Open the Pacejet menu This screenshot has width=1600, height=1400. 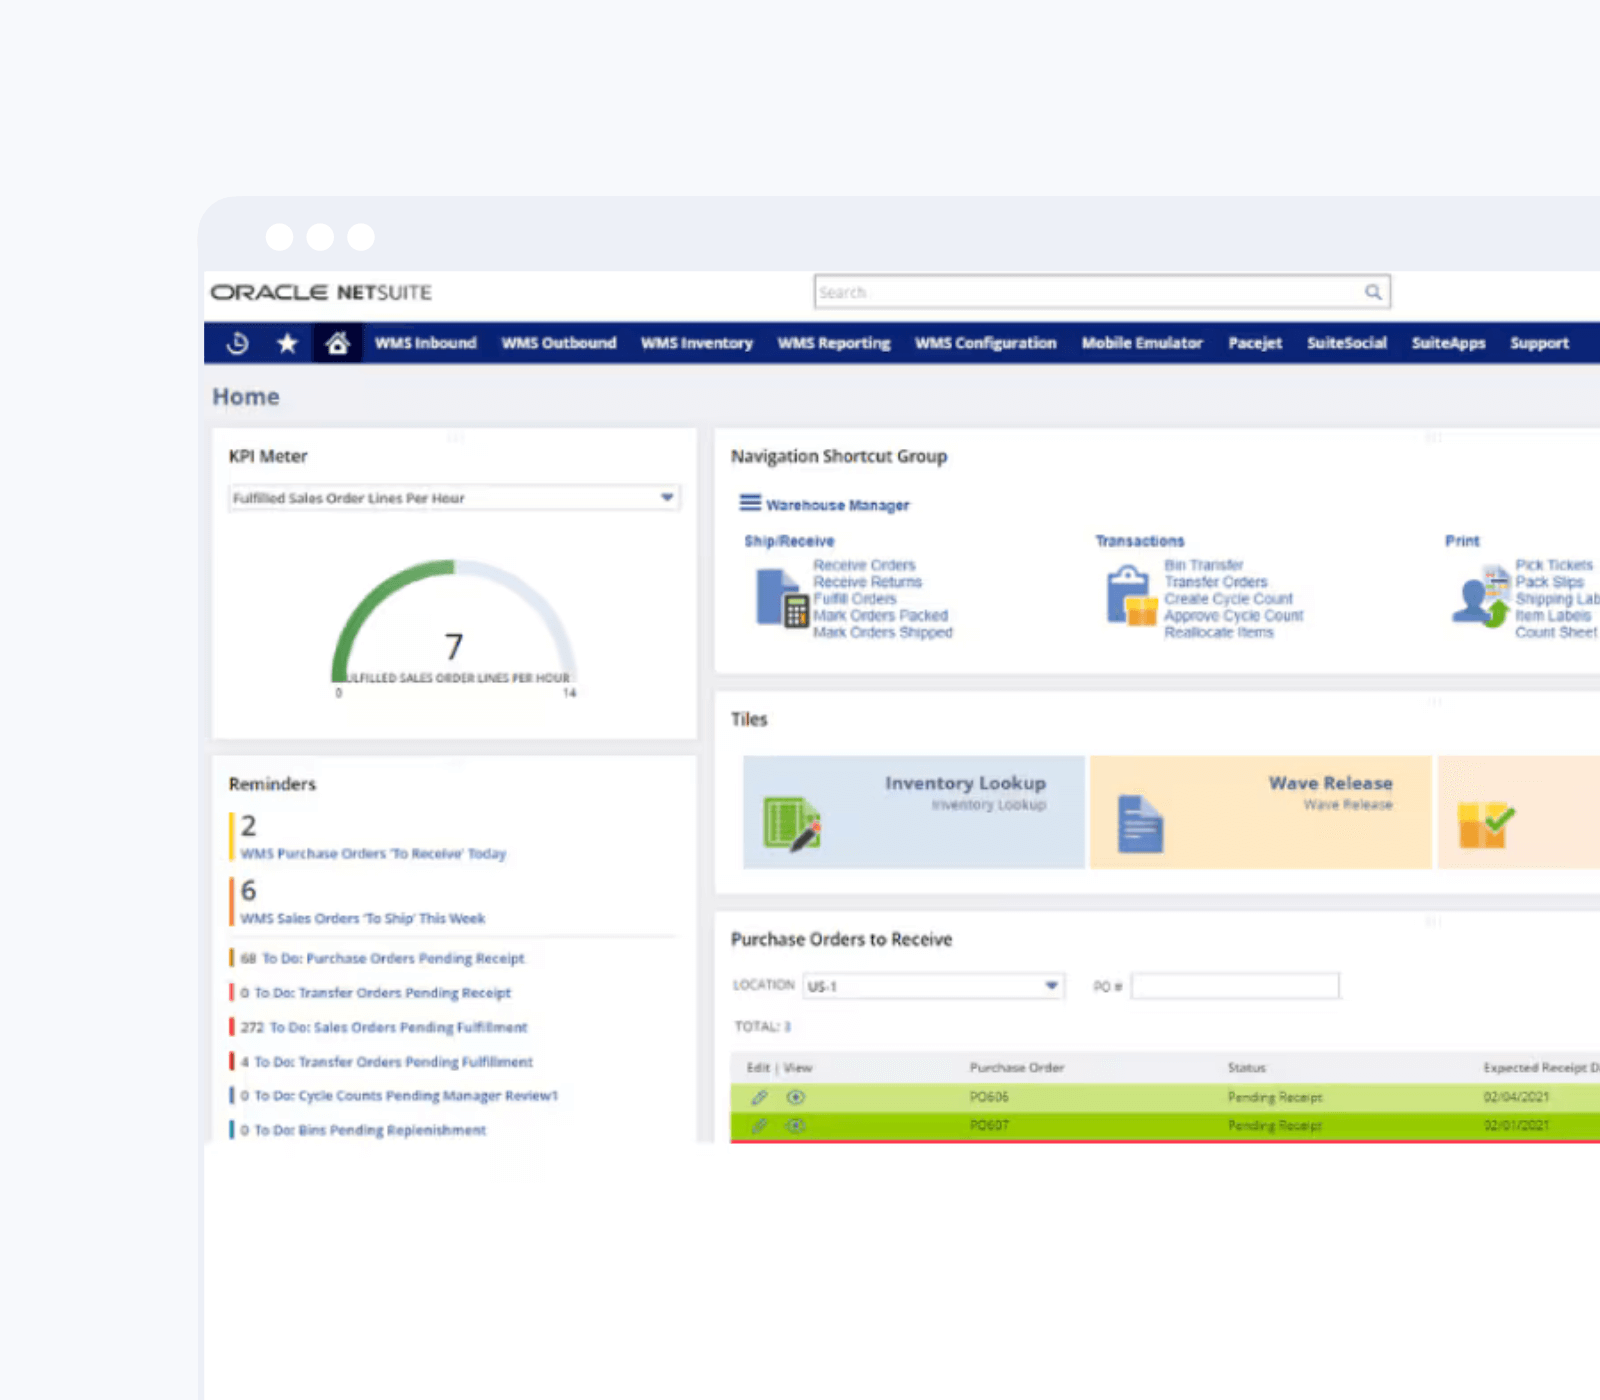(1255, 343)
